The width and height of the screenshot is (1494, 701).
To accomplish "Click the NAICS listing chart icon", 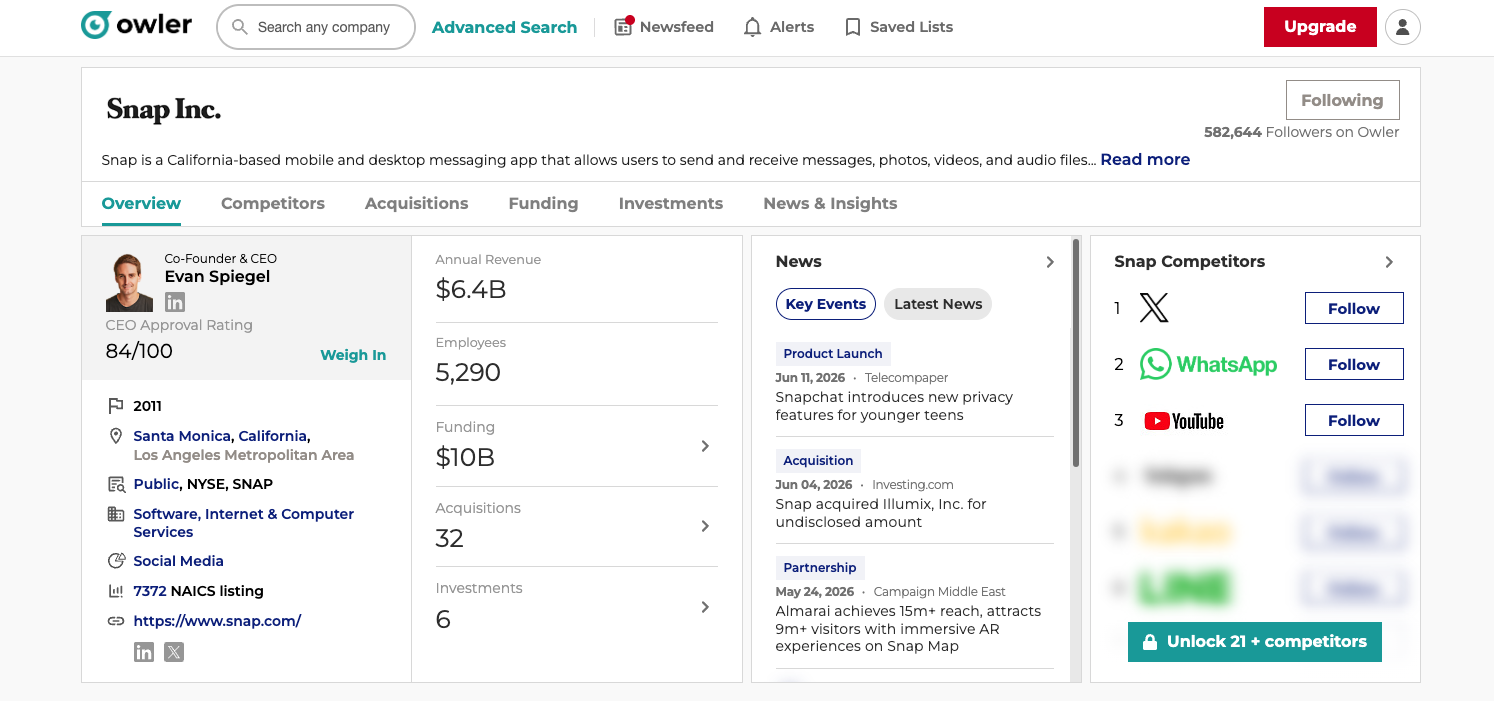I will point(115,591).
